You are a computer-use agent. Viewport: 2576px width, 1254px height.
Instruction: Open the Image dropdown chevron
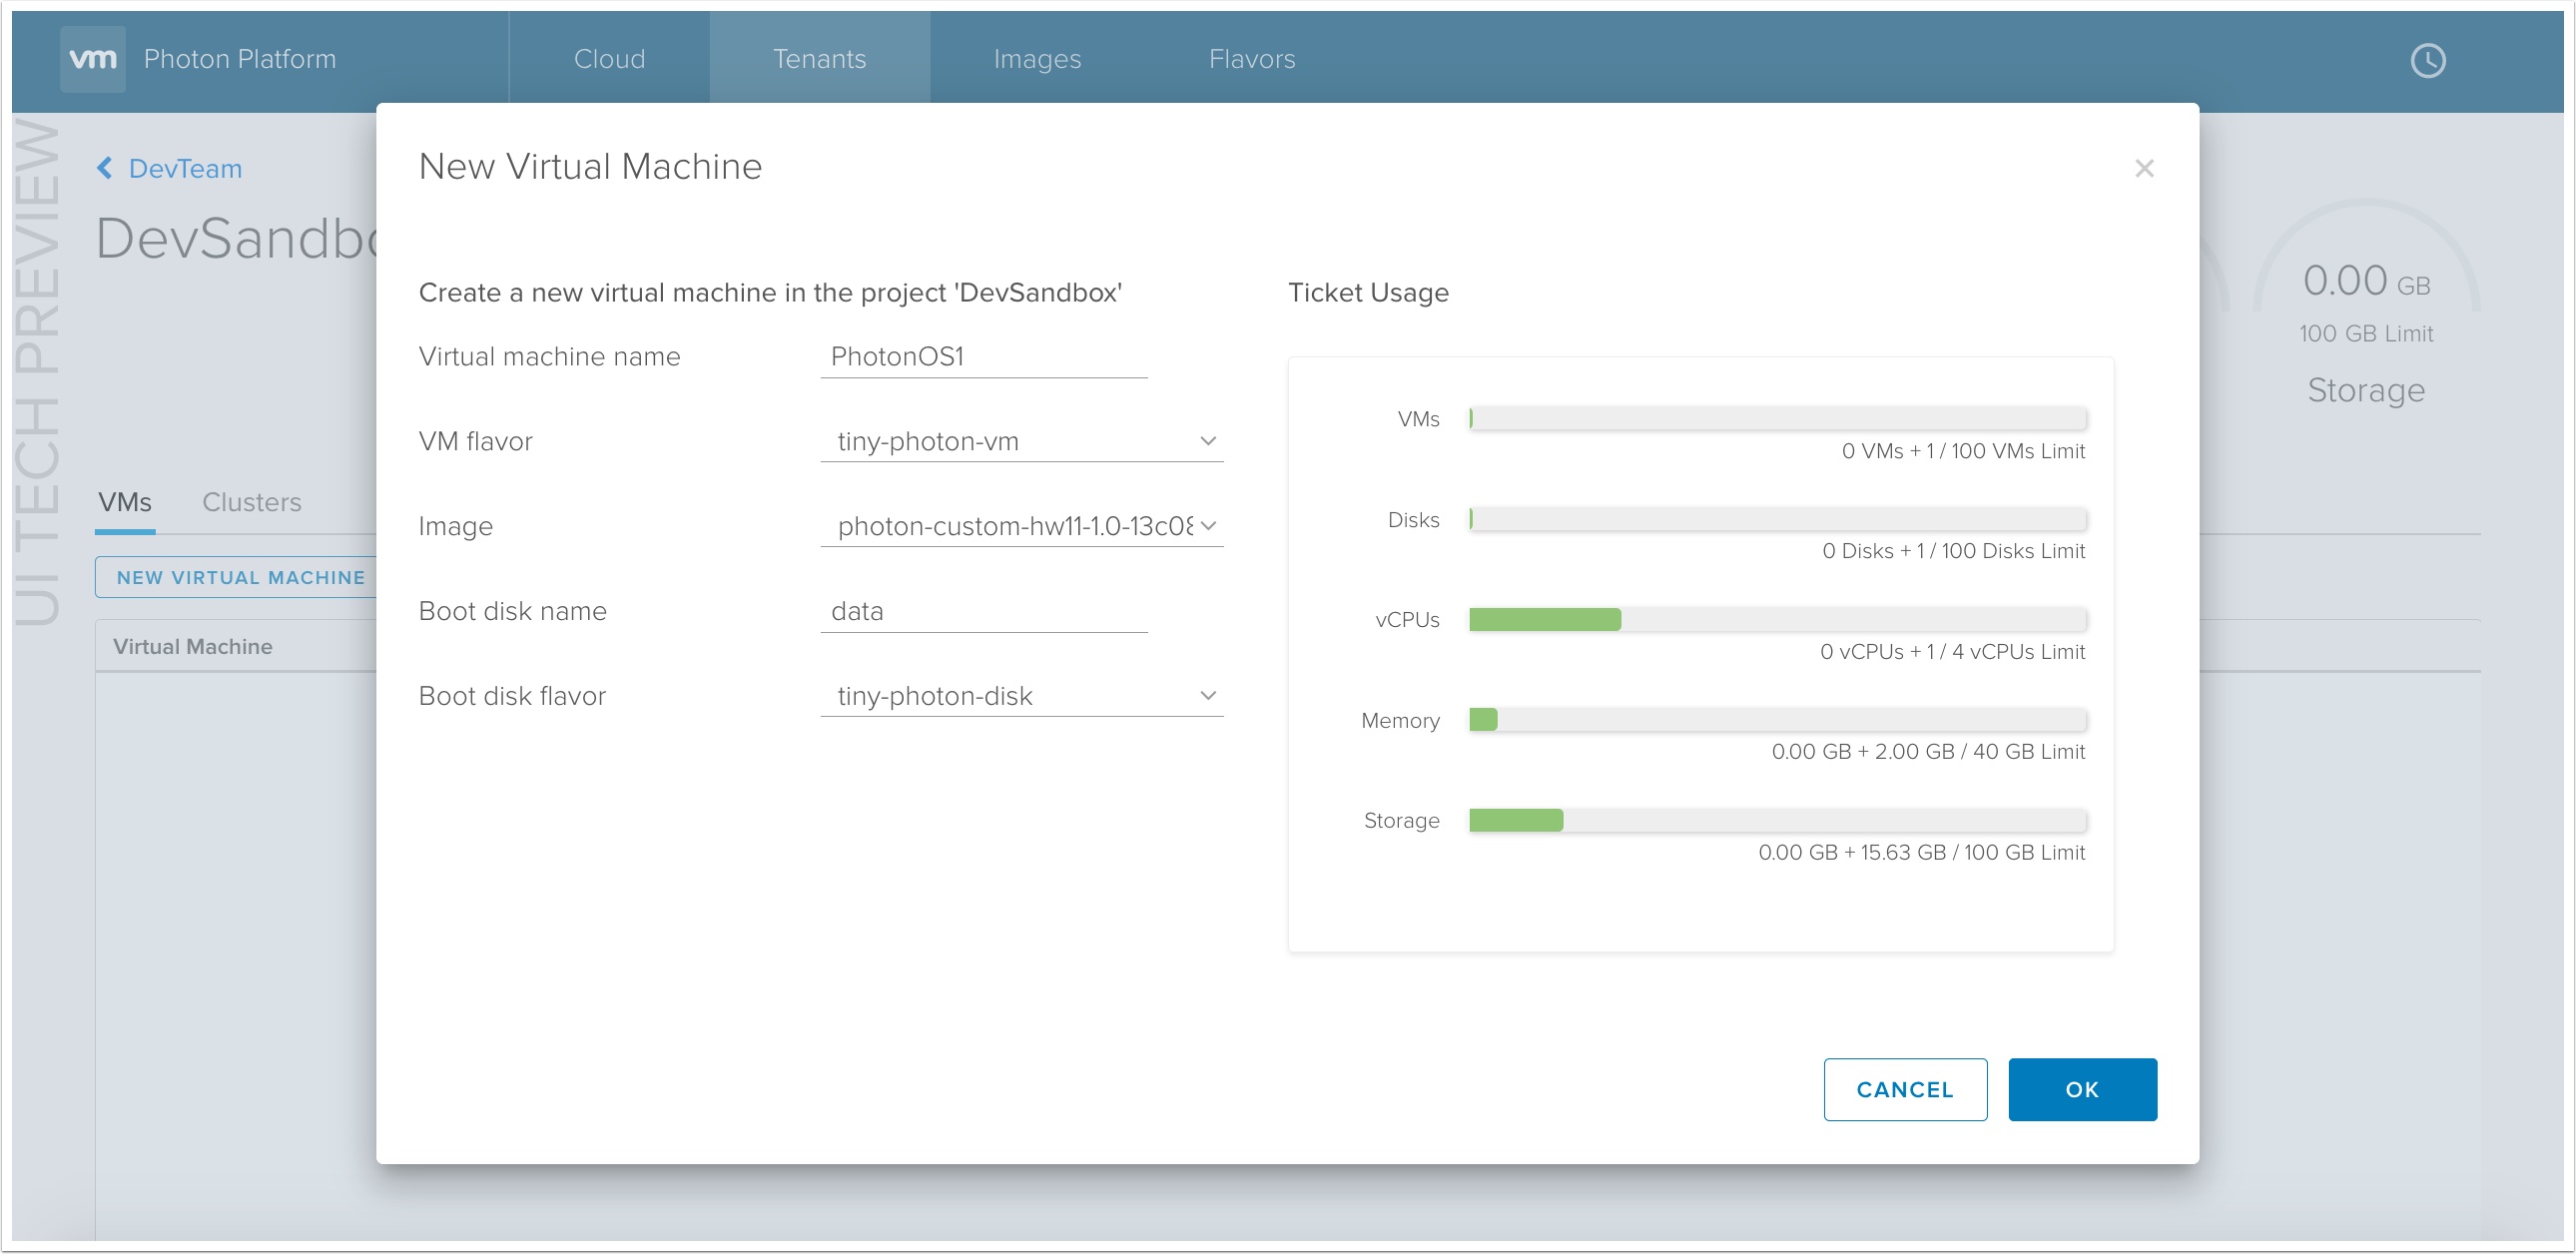1208,526
